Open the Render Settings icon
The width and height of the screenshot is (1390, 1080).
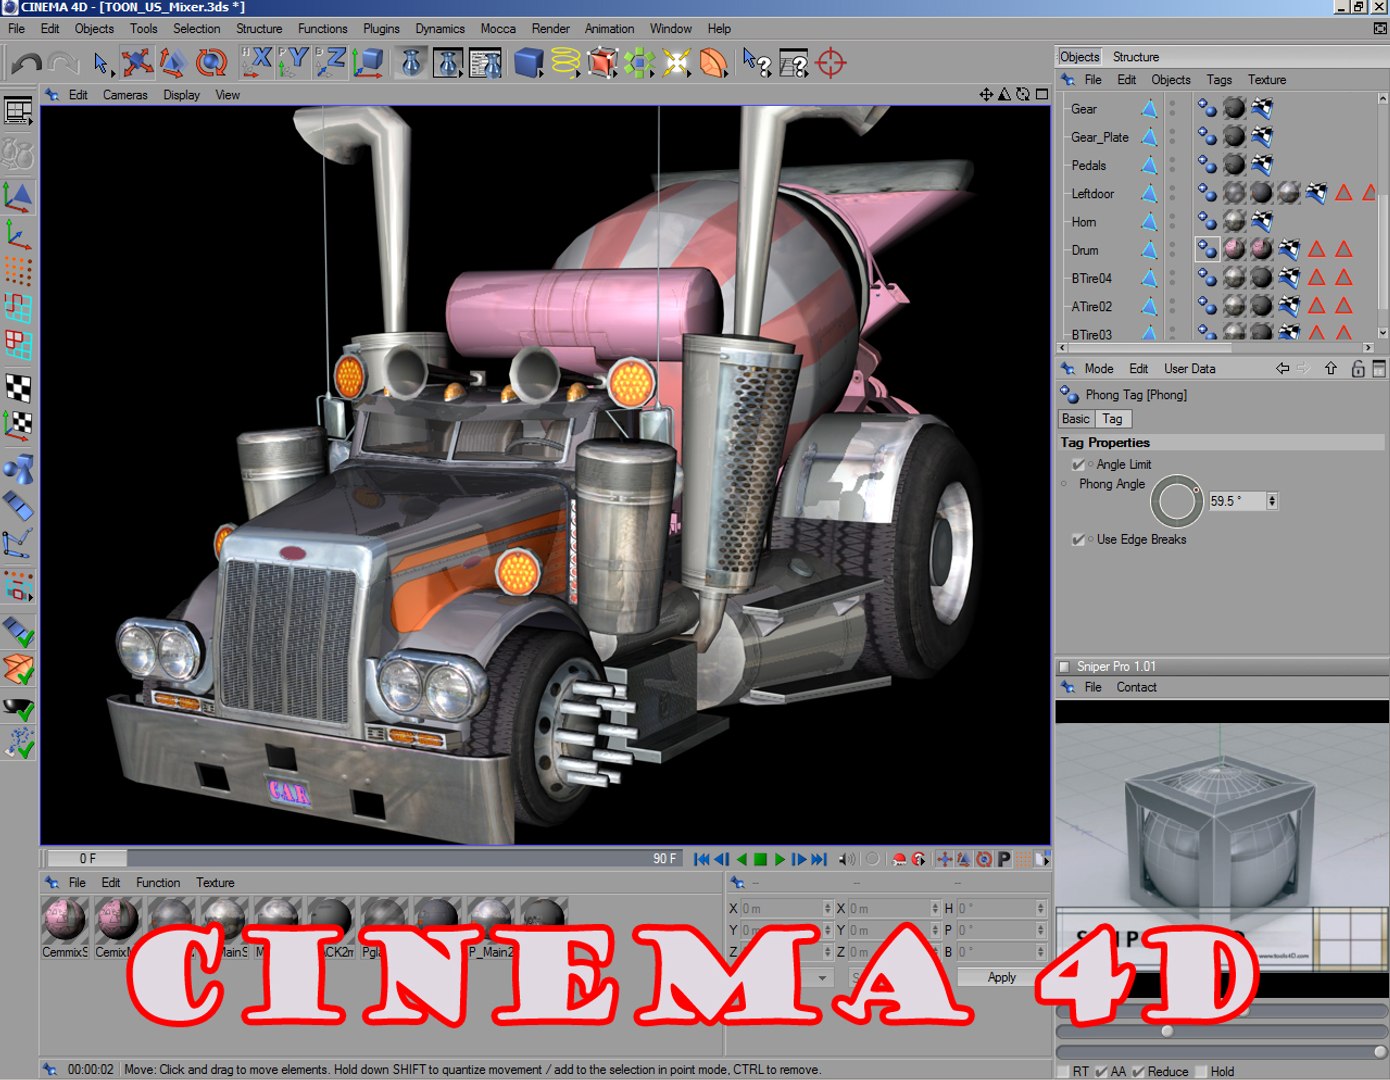(x=485, y=63)
